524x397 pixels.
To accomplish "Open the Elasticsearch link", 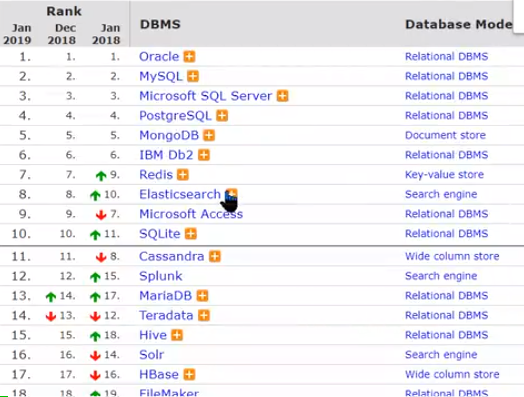I will [x=180, y=194].
